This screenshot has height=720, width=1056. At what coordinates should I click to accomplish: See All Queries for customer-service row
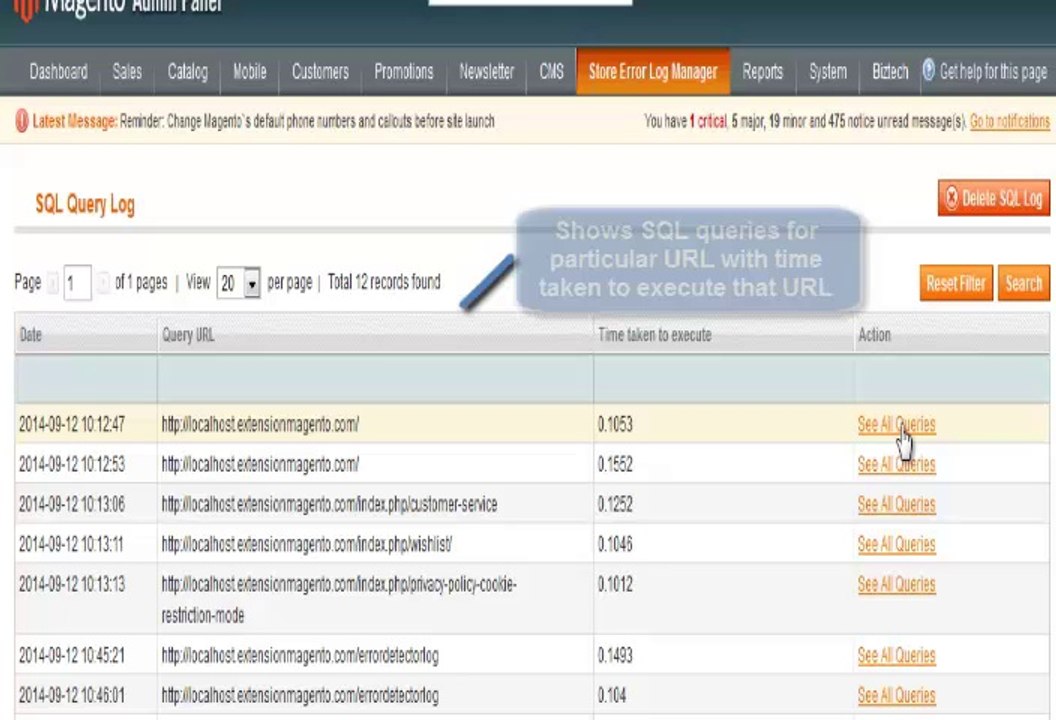pos(896,504)
